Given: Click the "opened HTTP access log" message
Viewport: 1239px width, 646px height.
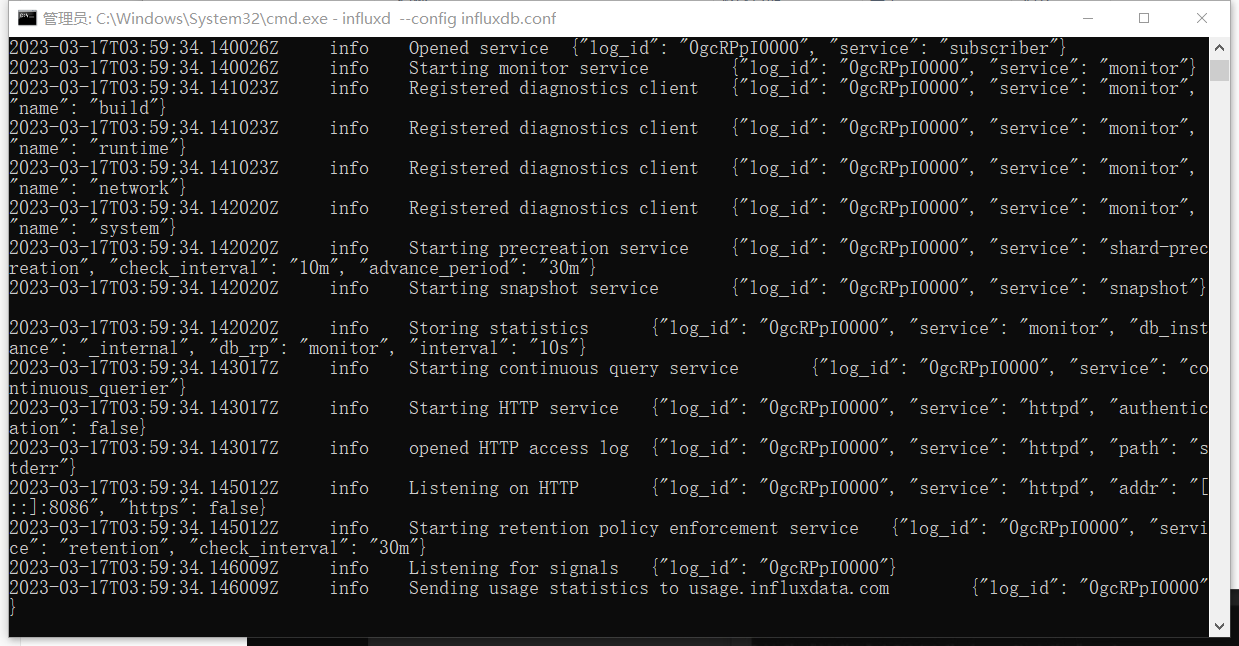Looking at the screenshot, I should [x=518, y=448].
